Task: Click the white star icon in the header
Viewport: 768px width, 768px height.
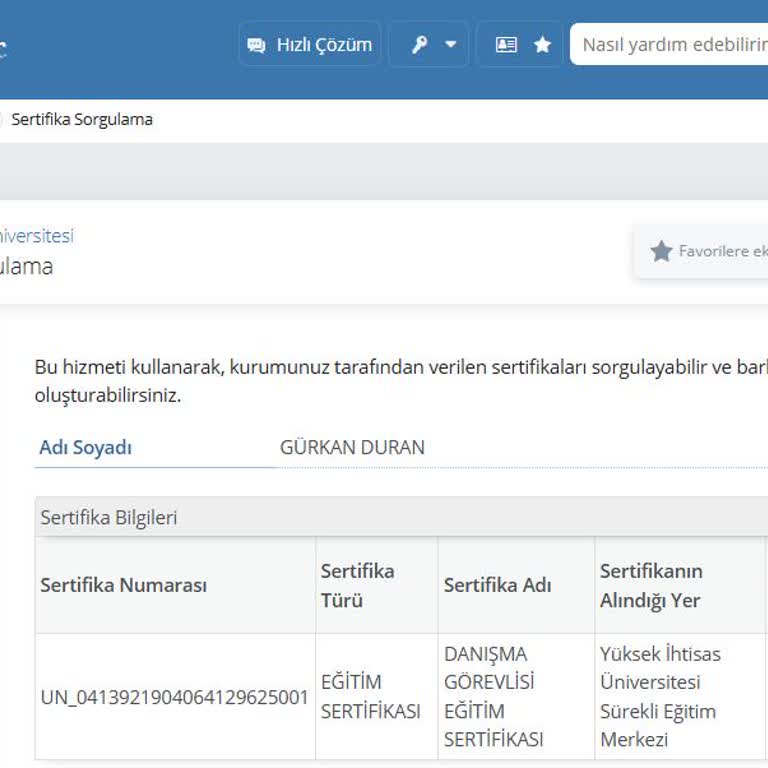Action: [542, 45]
